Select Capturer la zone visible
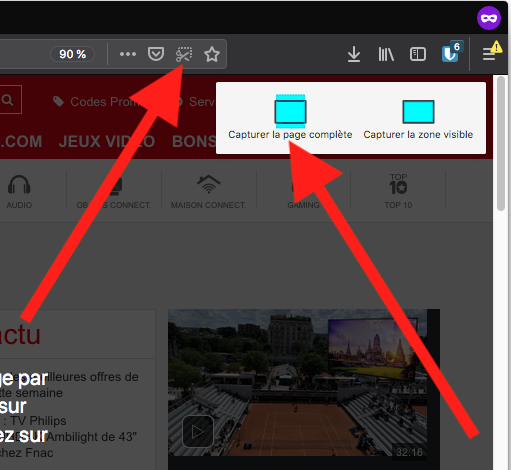The image size is (511, 470). pyautogui.click(x=418, y=135)
